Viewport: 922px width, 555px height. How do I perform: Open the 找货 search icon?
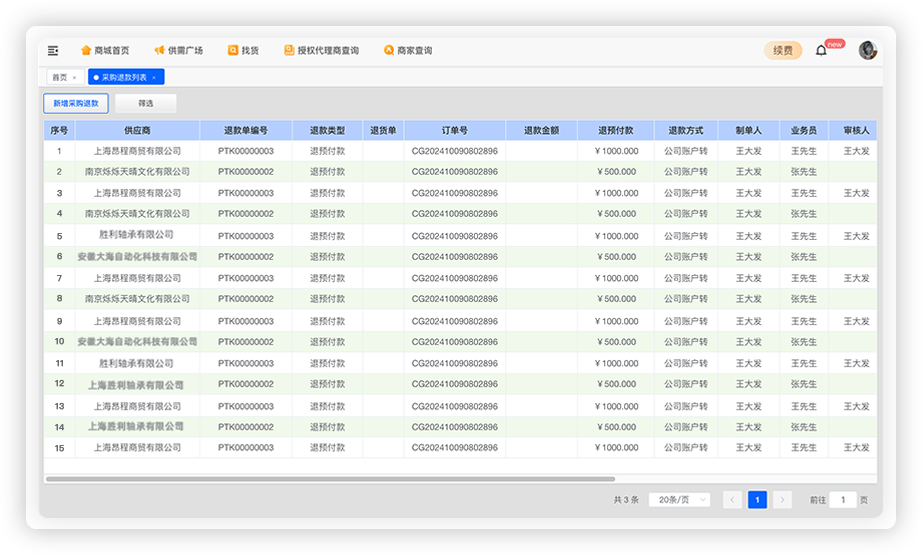point(233,50)
